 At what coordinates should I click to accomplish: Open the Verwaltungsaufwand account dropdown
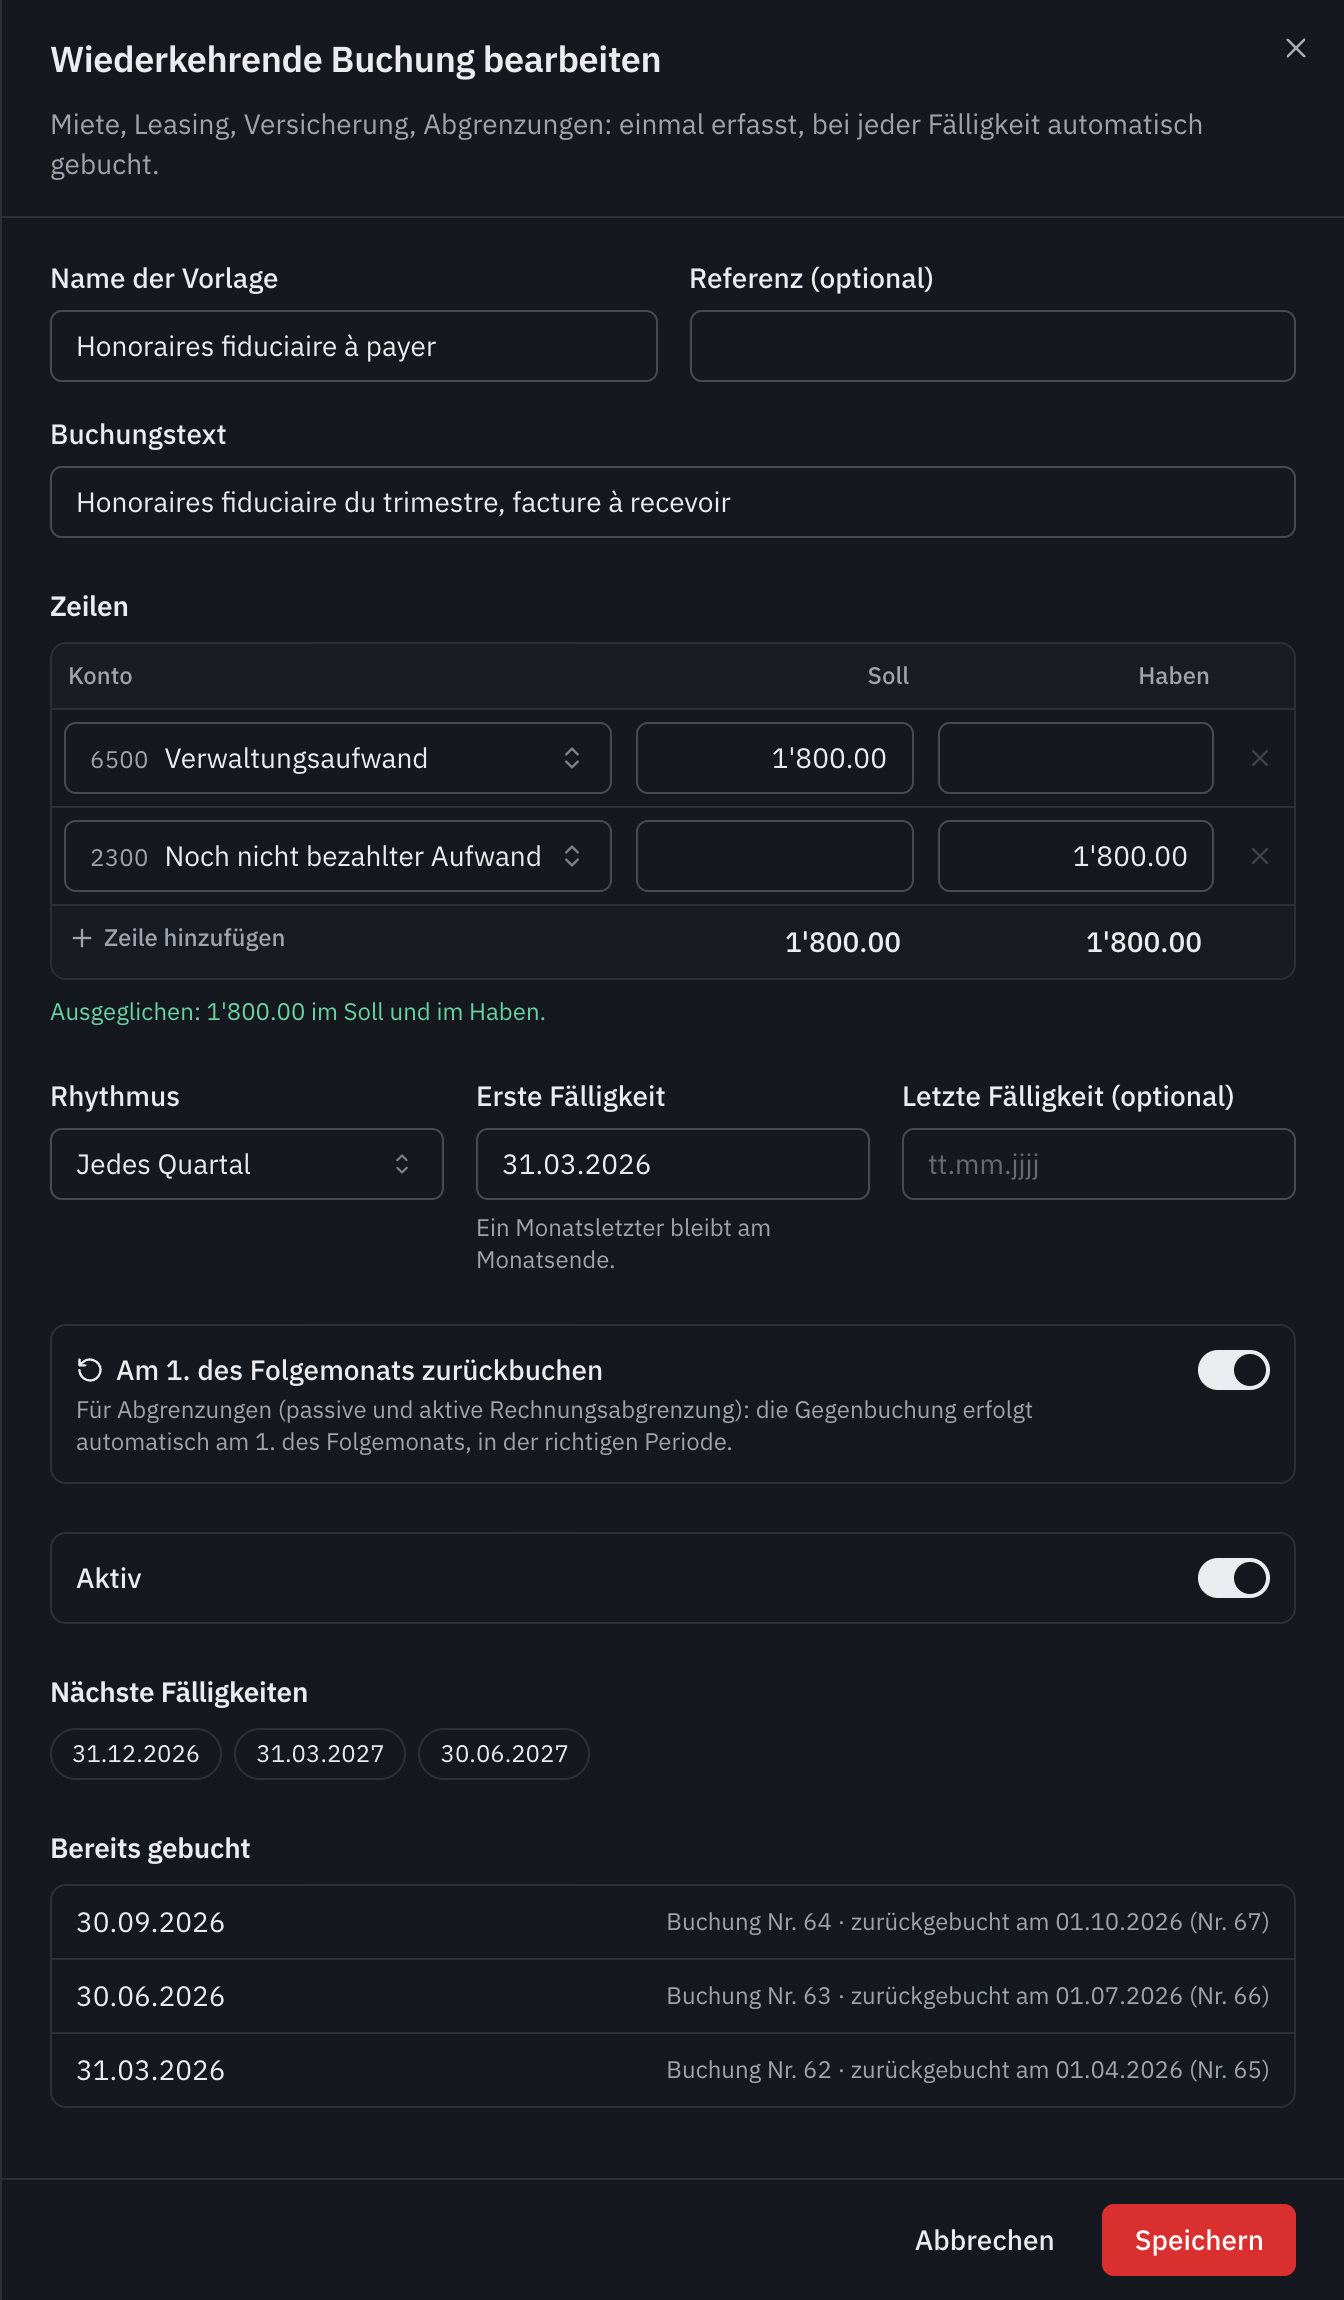[x=338, y=759]
